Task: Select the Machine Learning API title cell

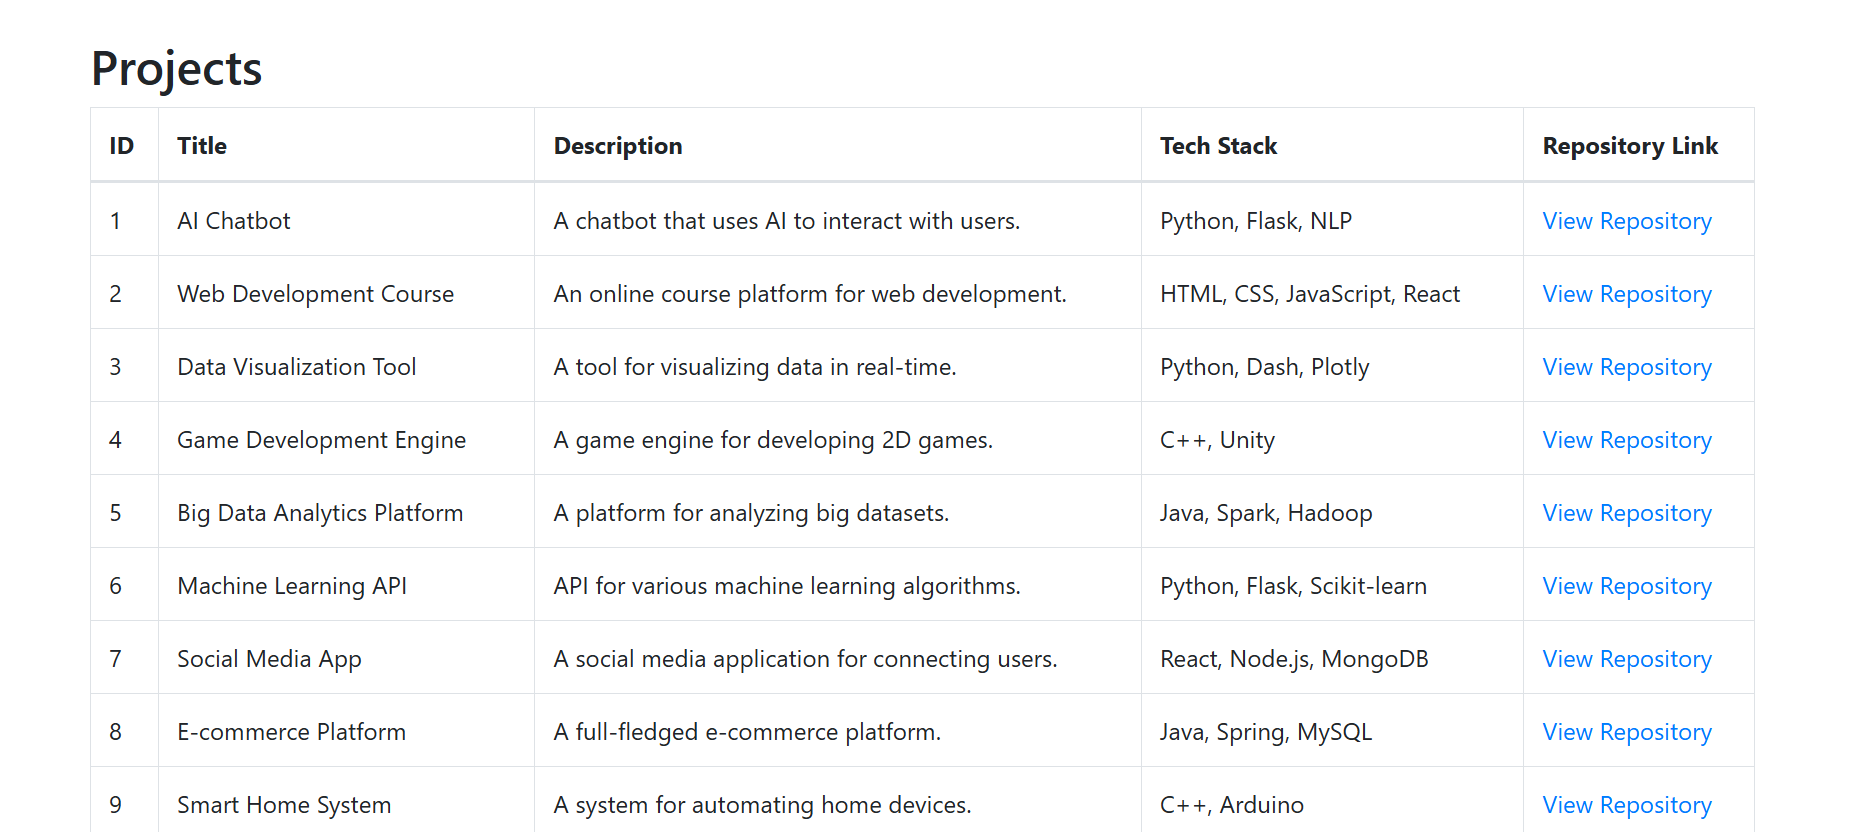Action: pyautogui.click(x=346, y=585)
